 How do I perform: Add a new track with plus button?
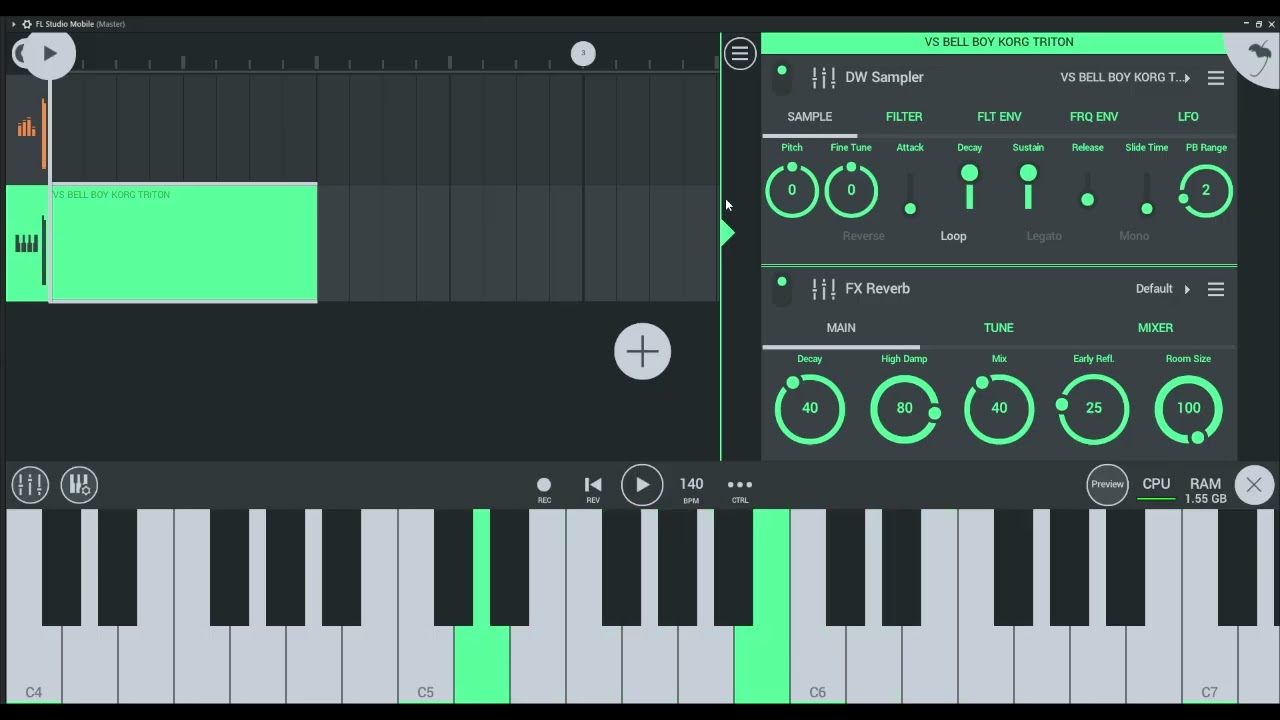(642, 351)
